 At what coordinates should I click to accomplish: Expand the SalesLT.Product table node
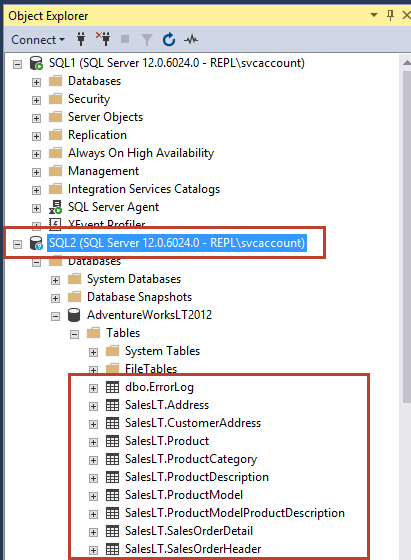coord(93,442)
